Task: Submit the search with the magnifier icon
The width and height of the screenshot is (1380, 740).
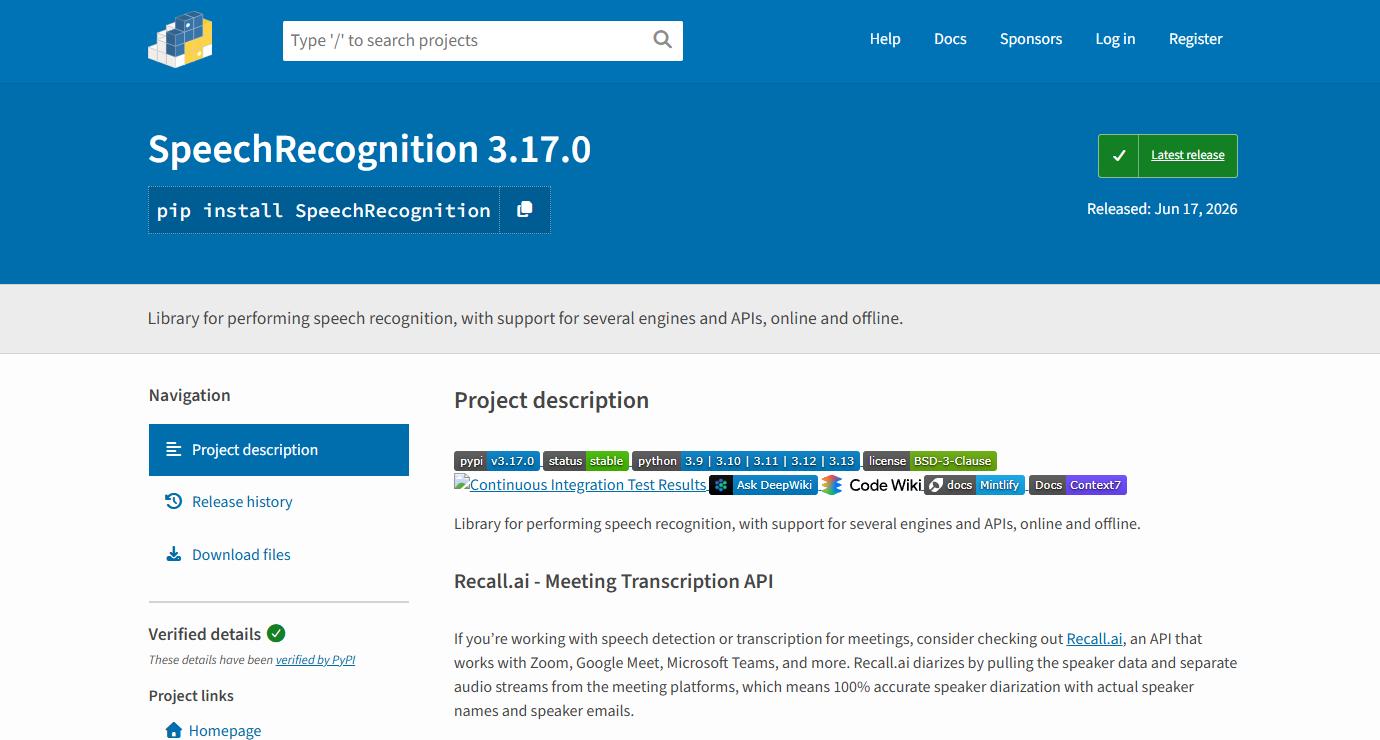Action: click(662, 40)
